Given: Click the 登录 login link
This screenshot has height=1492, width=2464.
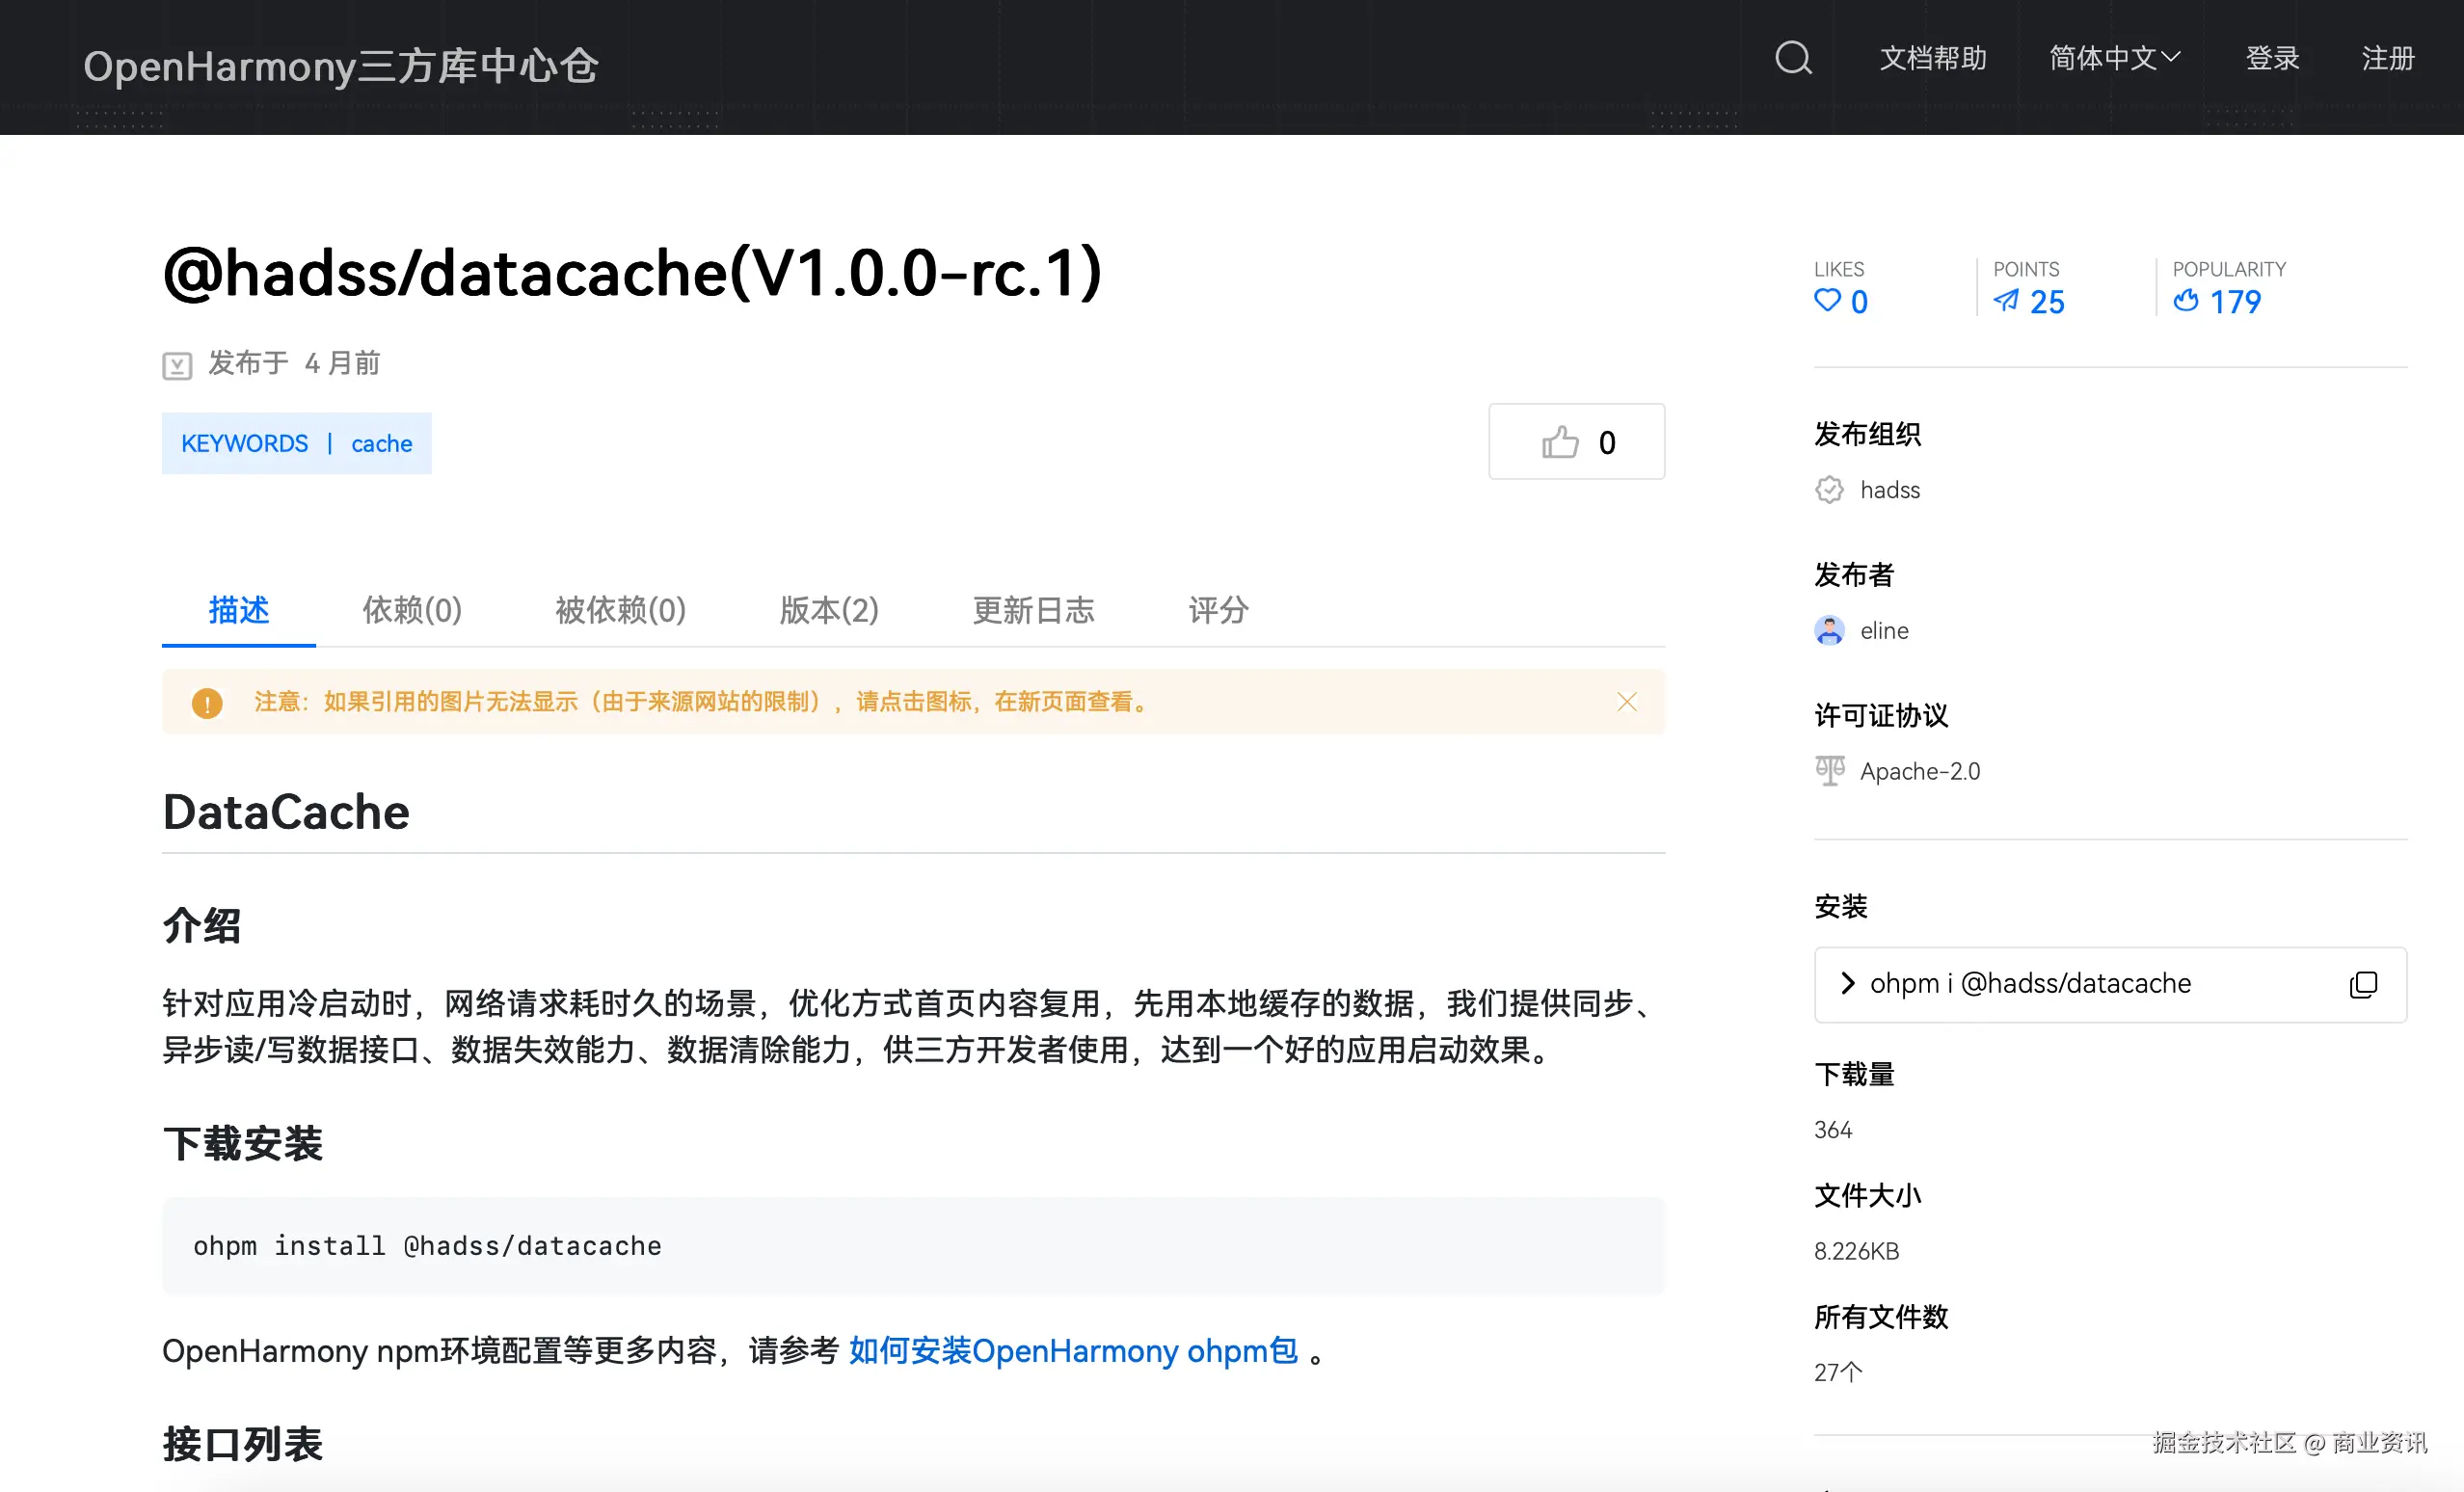Looking at the screenshot, I should [2272, 58].
